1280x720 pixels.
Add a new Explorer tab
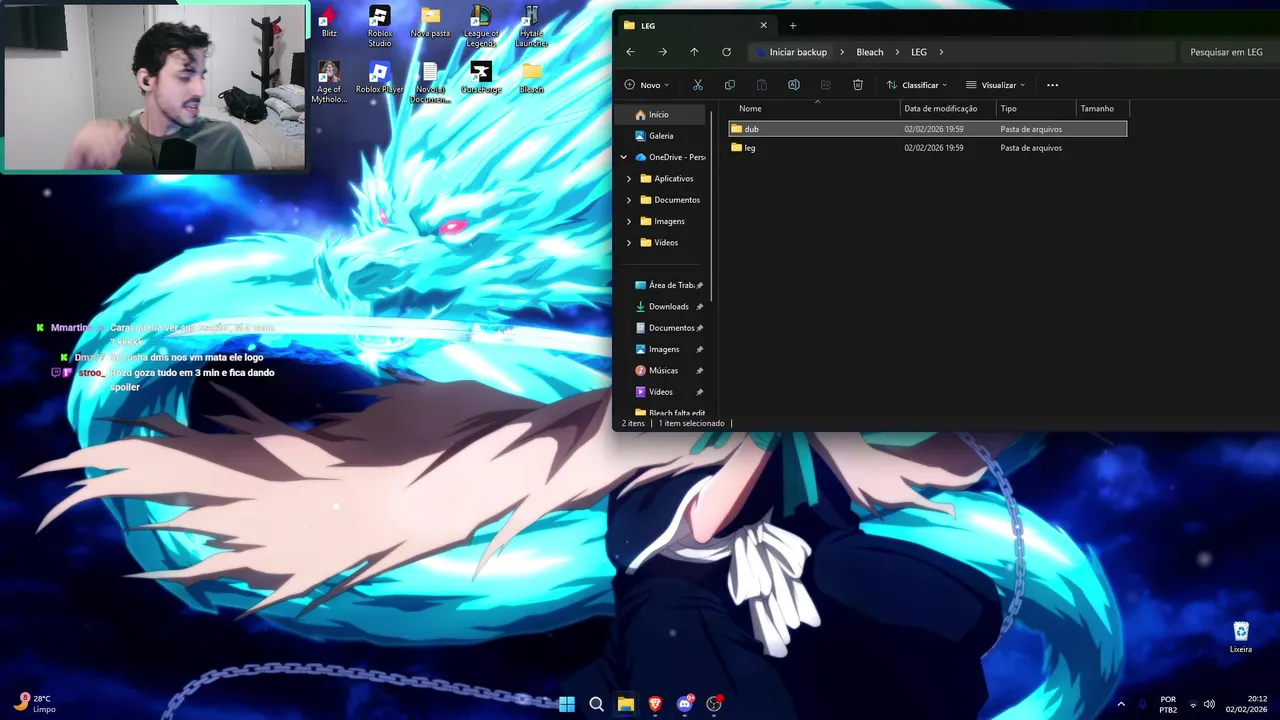pos(793,25)
